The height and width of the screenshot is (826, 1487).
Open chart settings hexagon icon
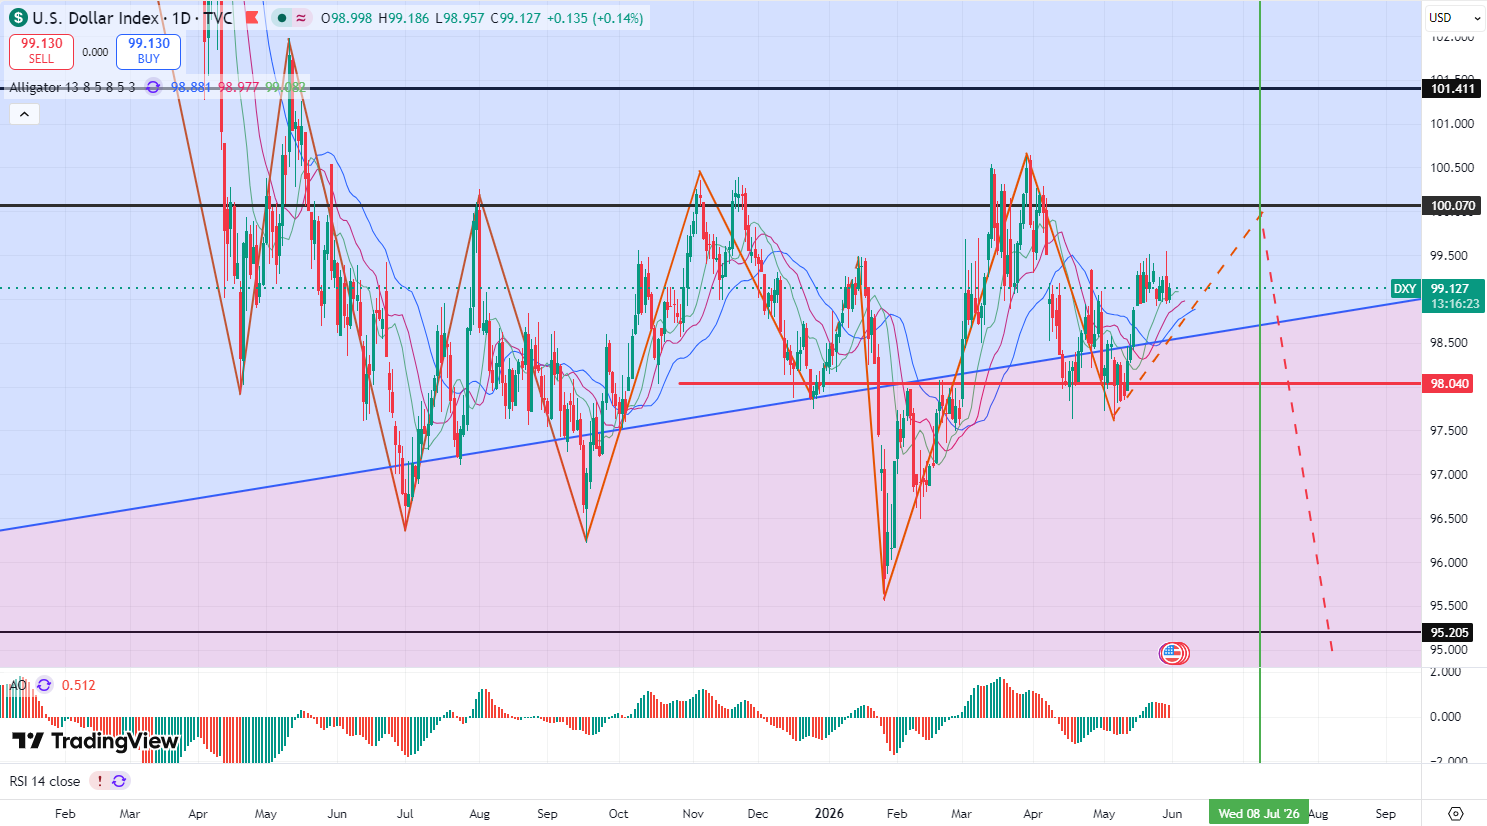pyautogui.click(x=1456, y=813)
